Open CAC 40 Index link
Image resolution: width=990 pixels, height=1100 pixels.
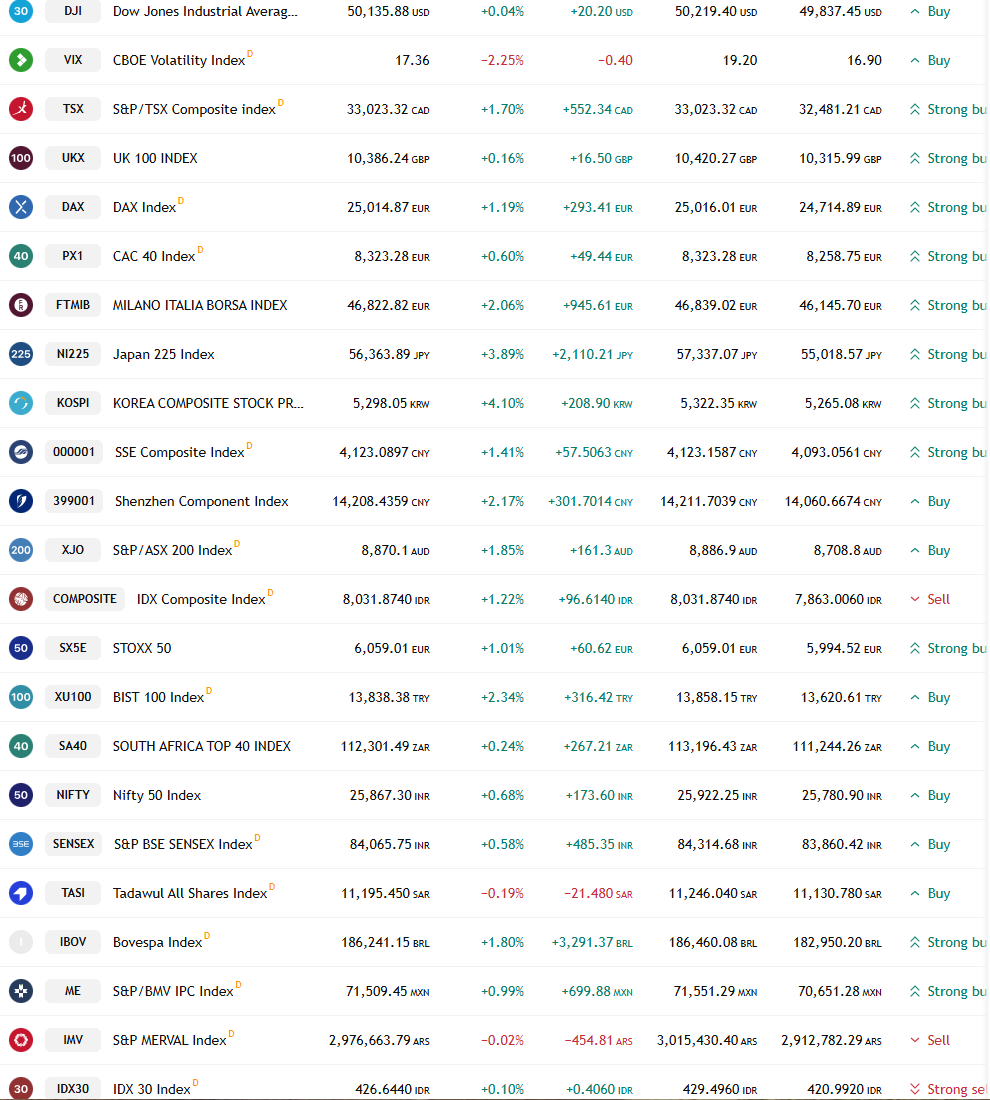(x=154, y=257)
